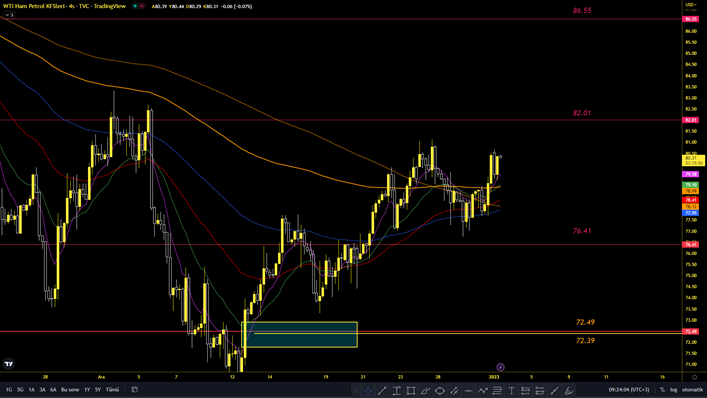Viewport: 707px width, 398px height.
Task: Toggle percent scale mode
Action: (x=662, y=389)
